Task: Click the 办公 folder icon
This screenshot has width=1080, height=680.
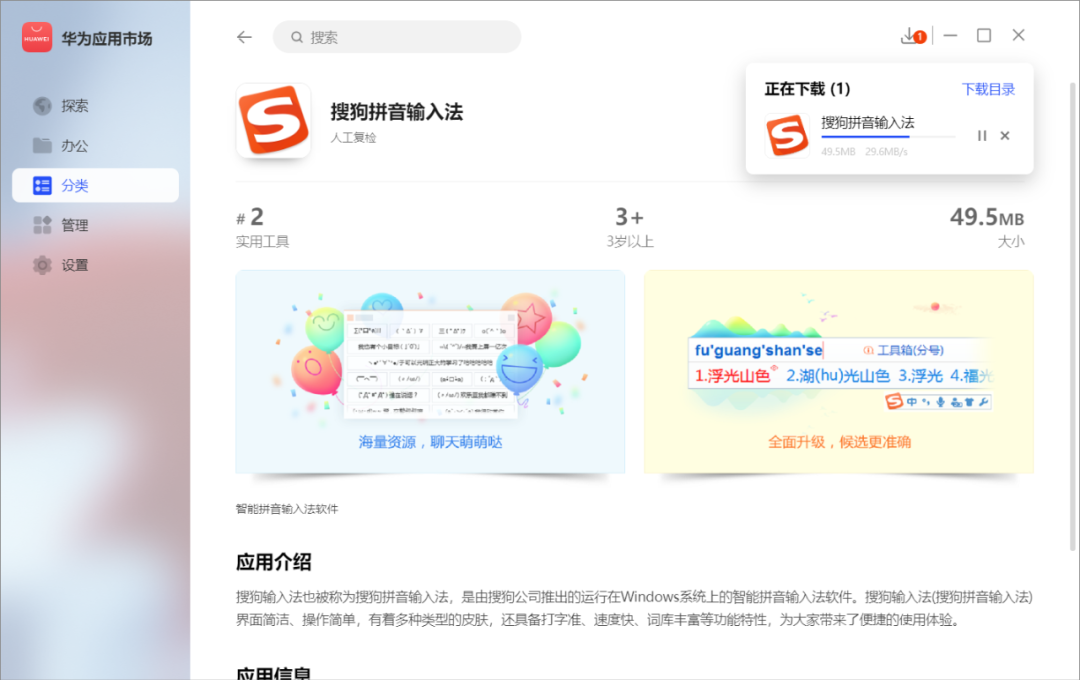Action: tap(42, 145)
